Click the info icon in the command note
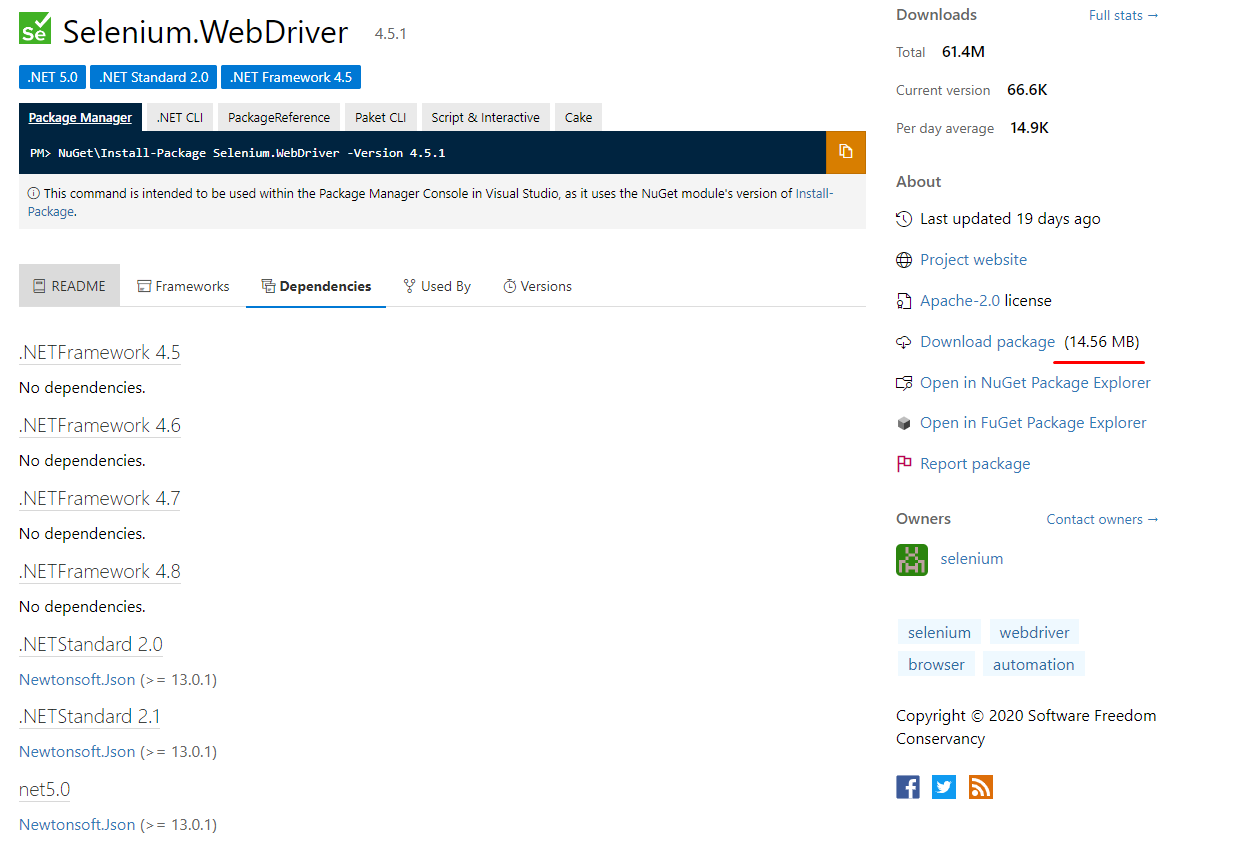This screenshot has width=1255, height=862. (34, 194)
